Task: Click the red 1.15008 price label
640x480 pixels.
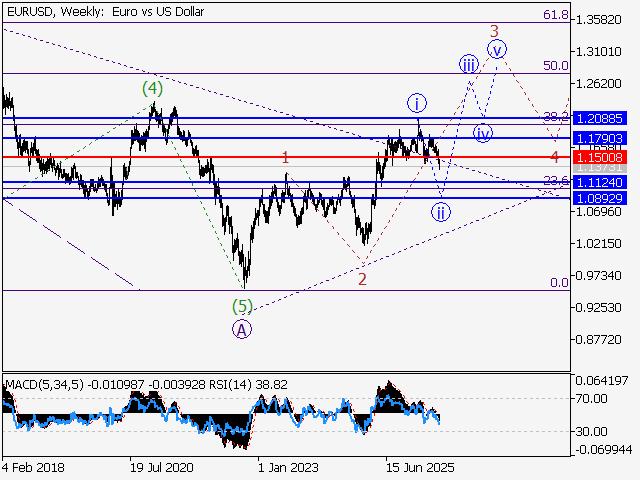Action: (600, 157)
